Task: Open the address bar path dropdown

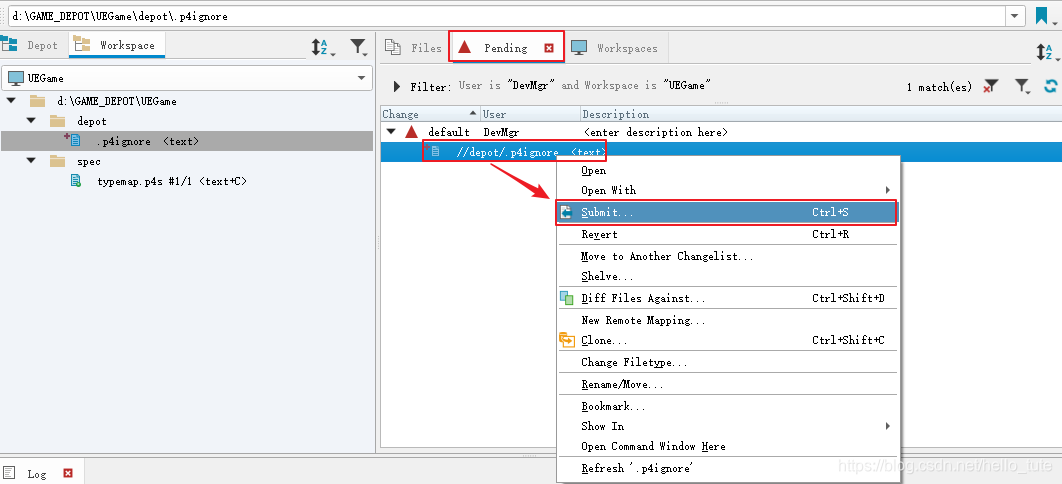Action: click(x=1015, y=16)
